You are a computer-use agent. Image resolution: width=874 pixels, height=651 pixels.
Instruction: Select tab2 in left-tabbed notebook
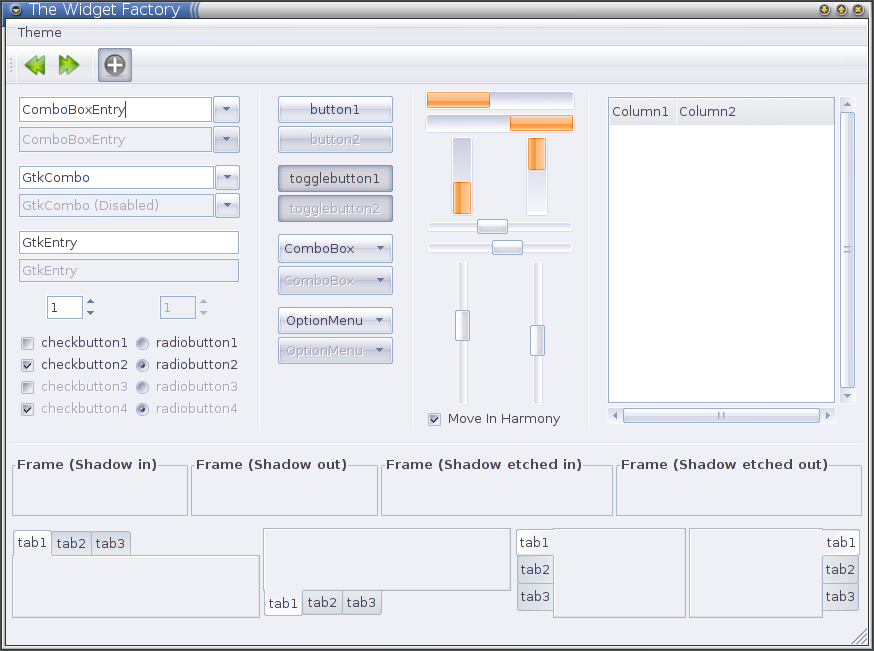pyautogui.click(x=535, y=569)
